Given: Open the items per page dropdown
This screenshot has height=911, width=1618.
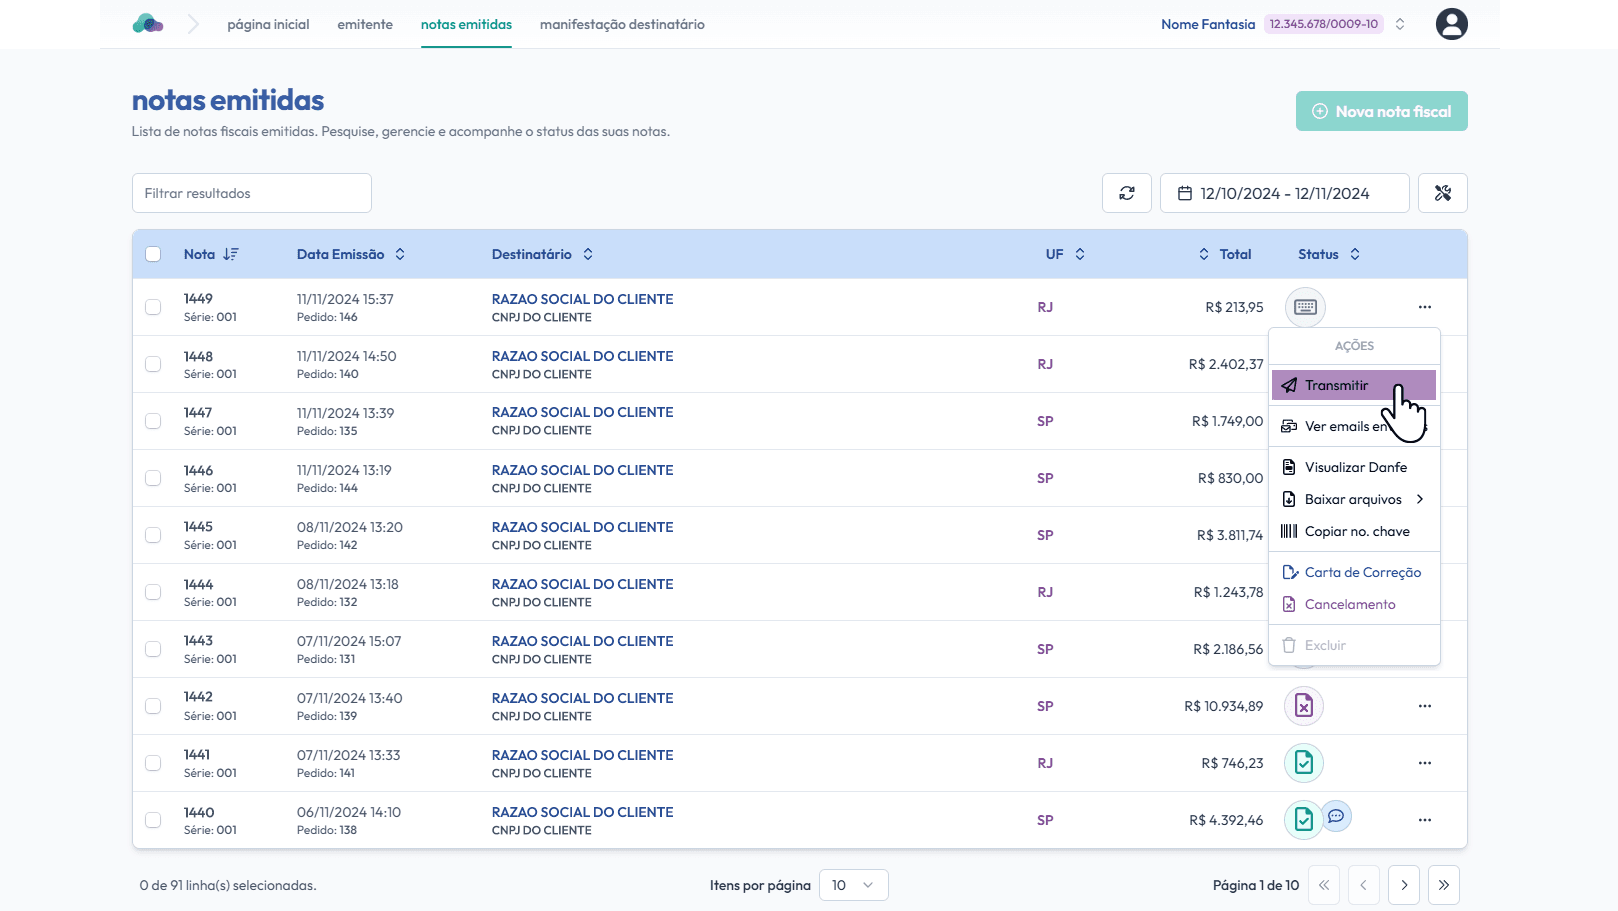Looking at the screenshot, I should click(x=853, y=885).
